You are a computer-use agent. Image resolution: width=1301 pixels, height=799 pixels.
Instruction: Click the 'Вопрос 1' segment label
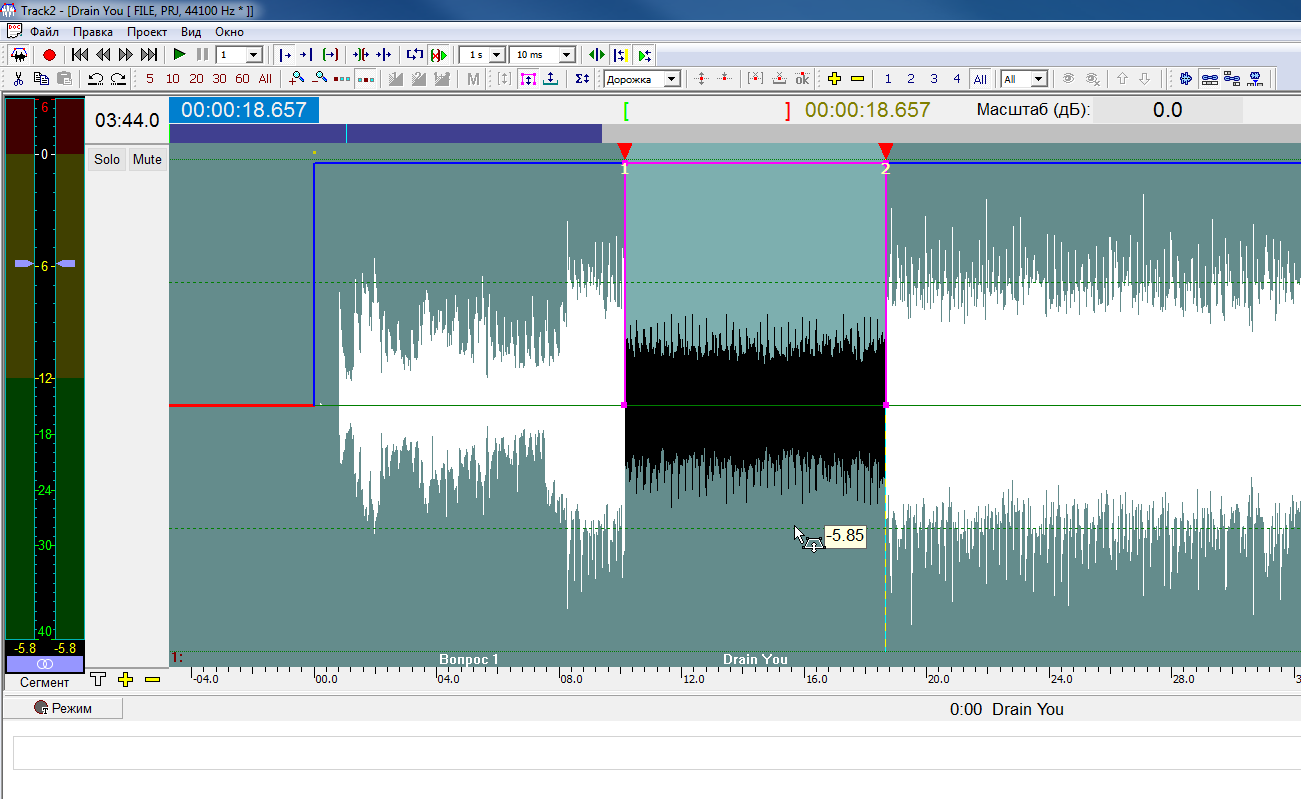(469, 659)
